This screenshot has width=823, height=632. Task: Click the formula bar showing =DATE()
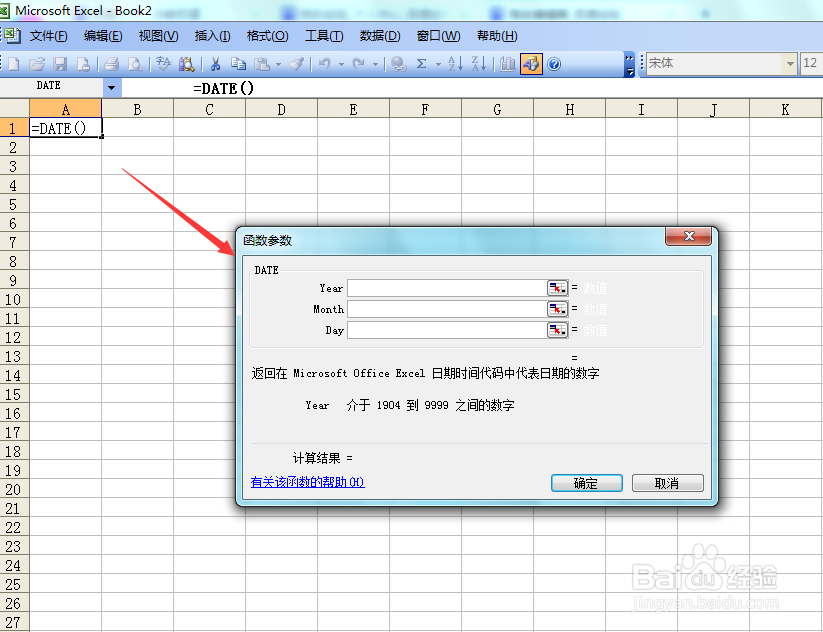coord(471,88)
